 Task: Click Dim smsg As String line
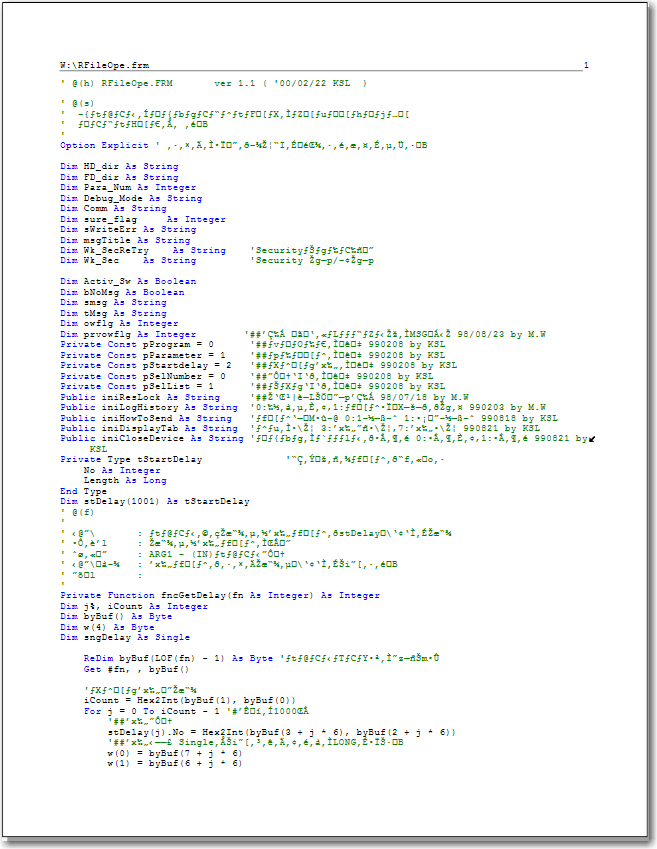click(x=113, y=303)
